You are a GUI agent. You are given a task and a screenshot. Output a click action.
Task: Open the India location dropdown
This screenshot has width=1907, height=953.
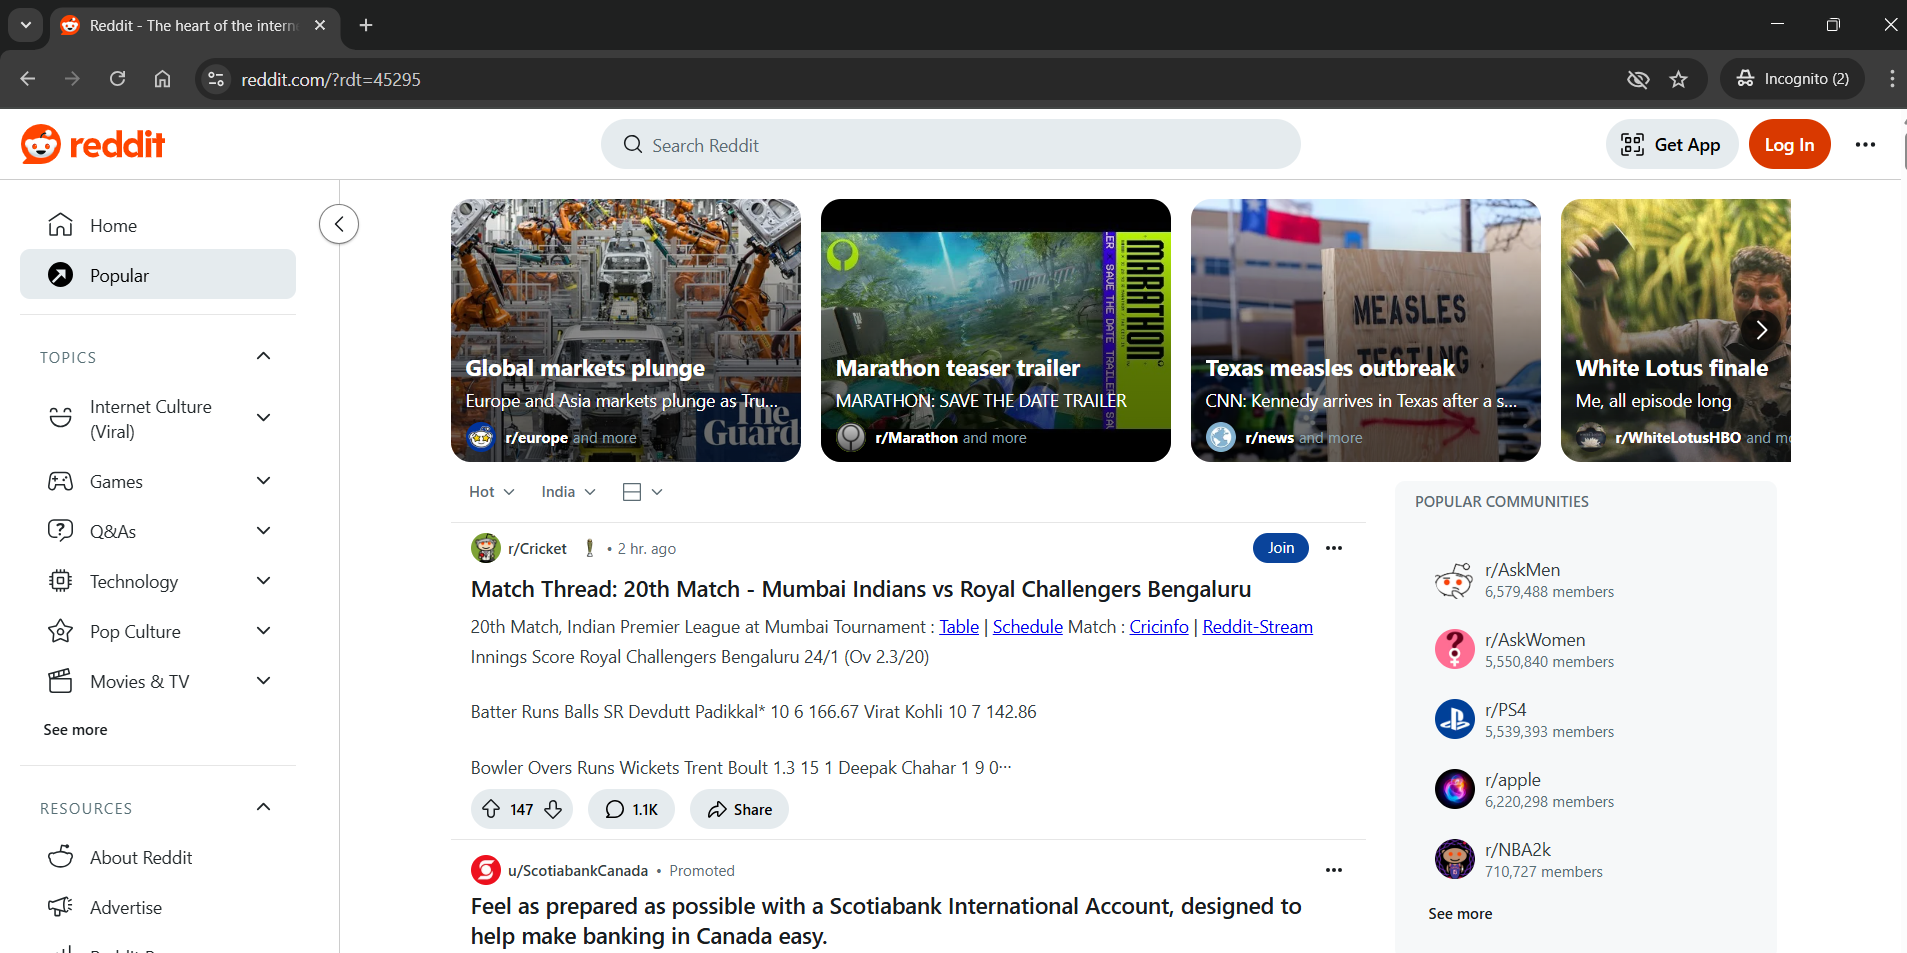click(567, 492)
